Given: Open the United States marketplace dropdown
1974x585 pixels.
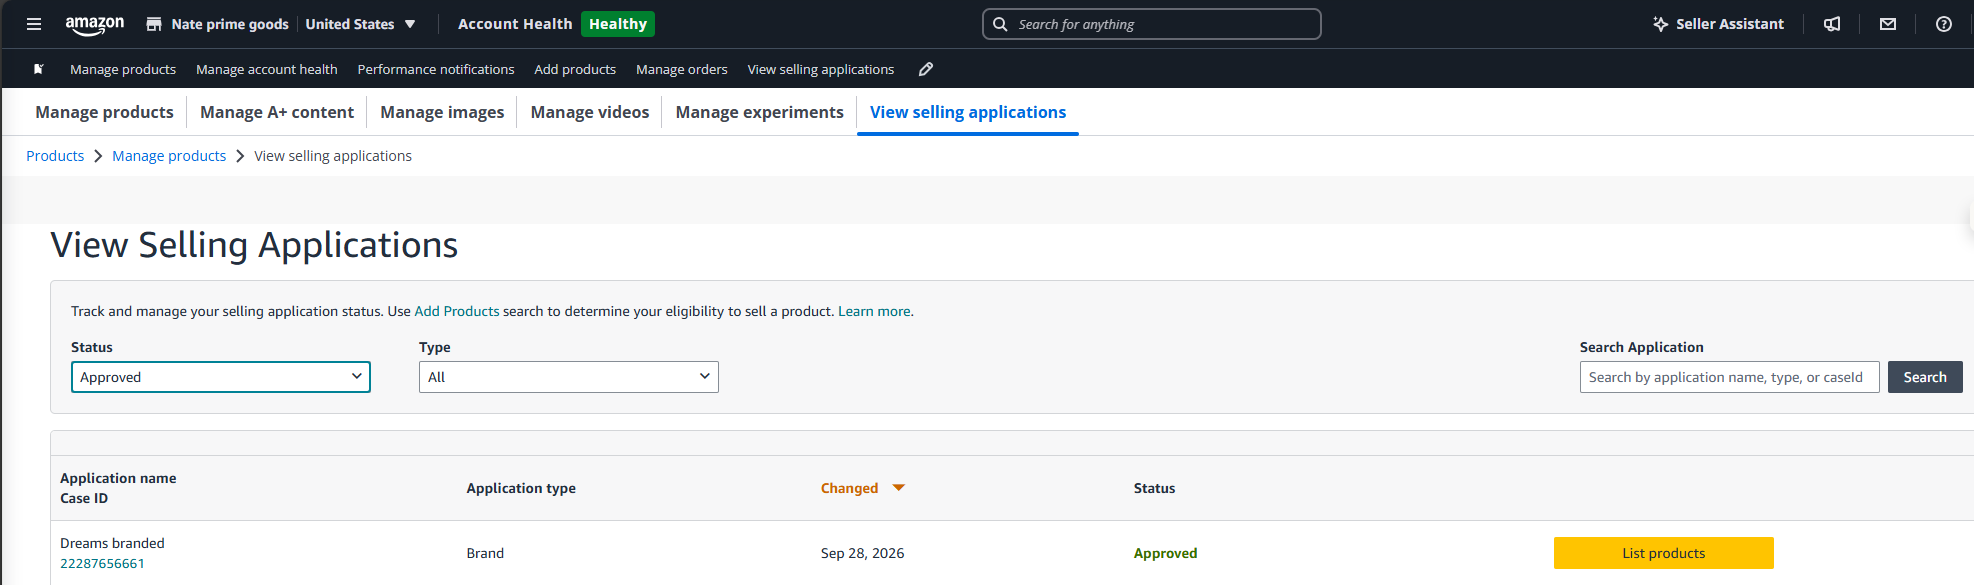Looking at the screenshot, I should pos(360,24).
